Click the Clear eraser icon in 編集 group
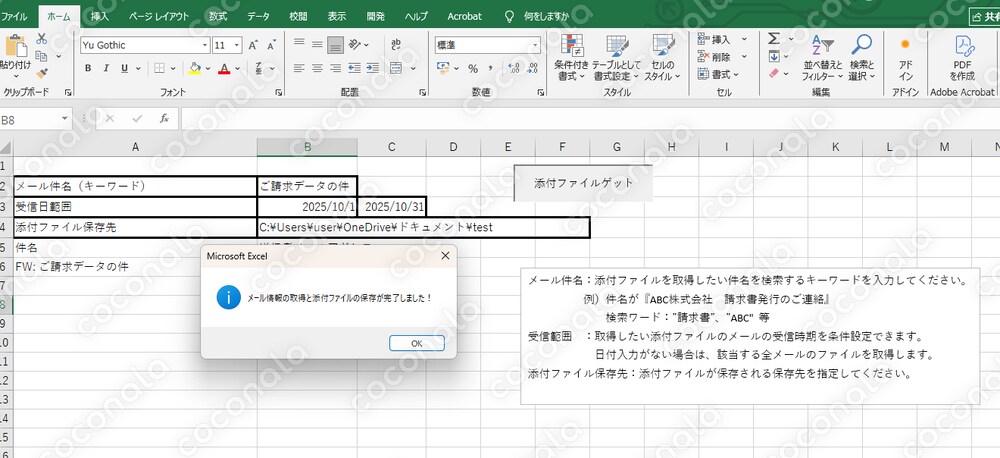Image resolution: width=1000 pixels, height=458 pixels. (x=774, y=73)
